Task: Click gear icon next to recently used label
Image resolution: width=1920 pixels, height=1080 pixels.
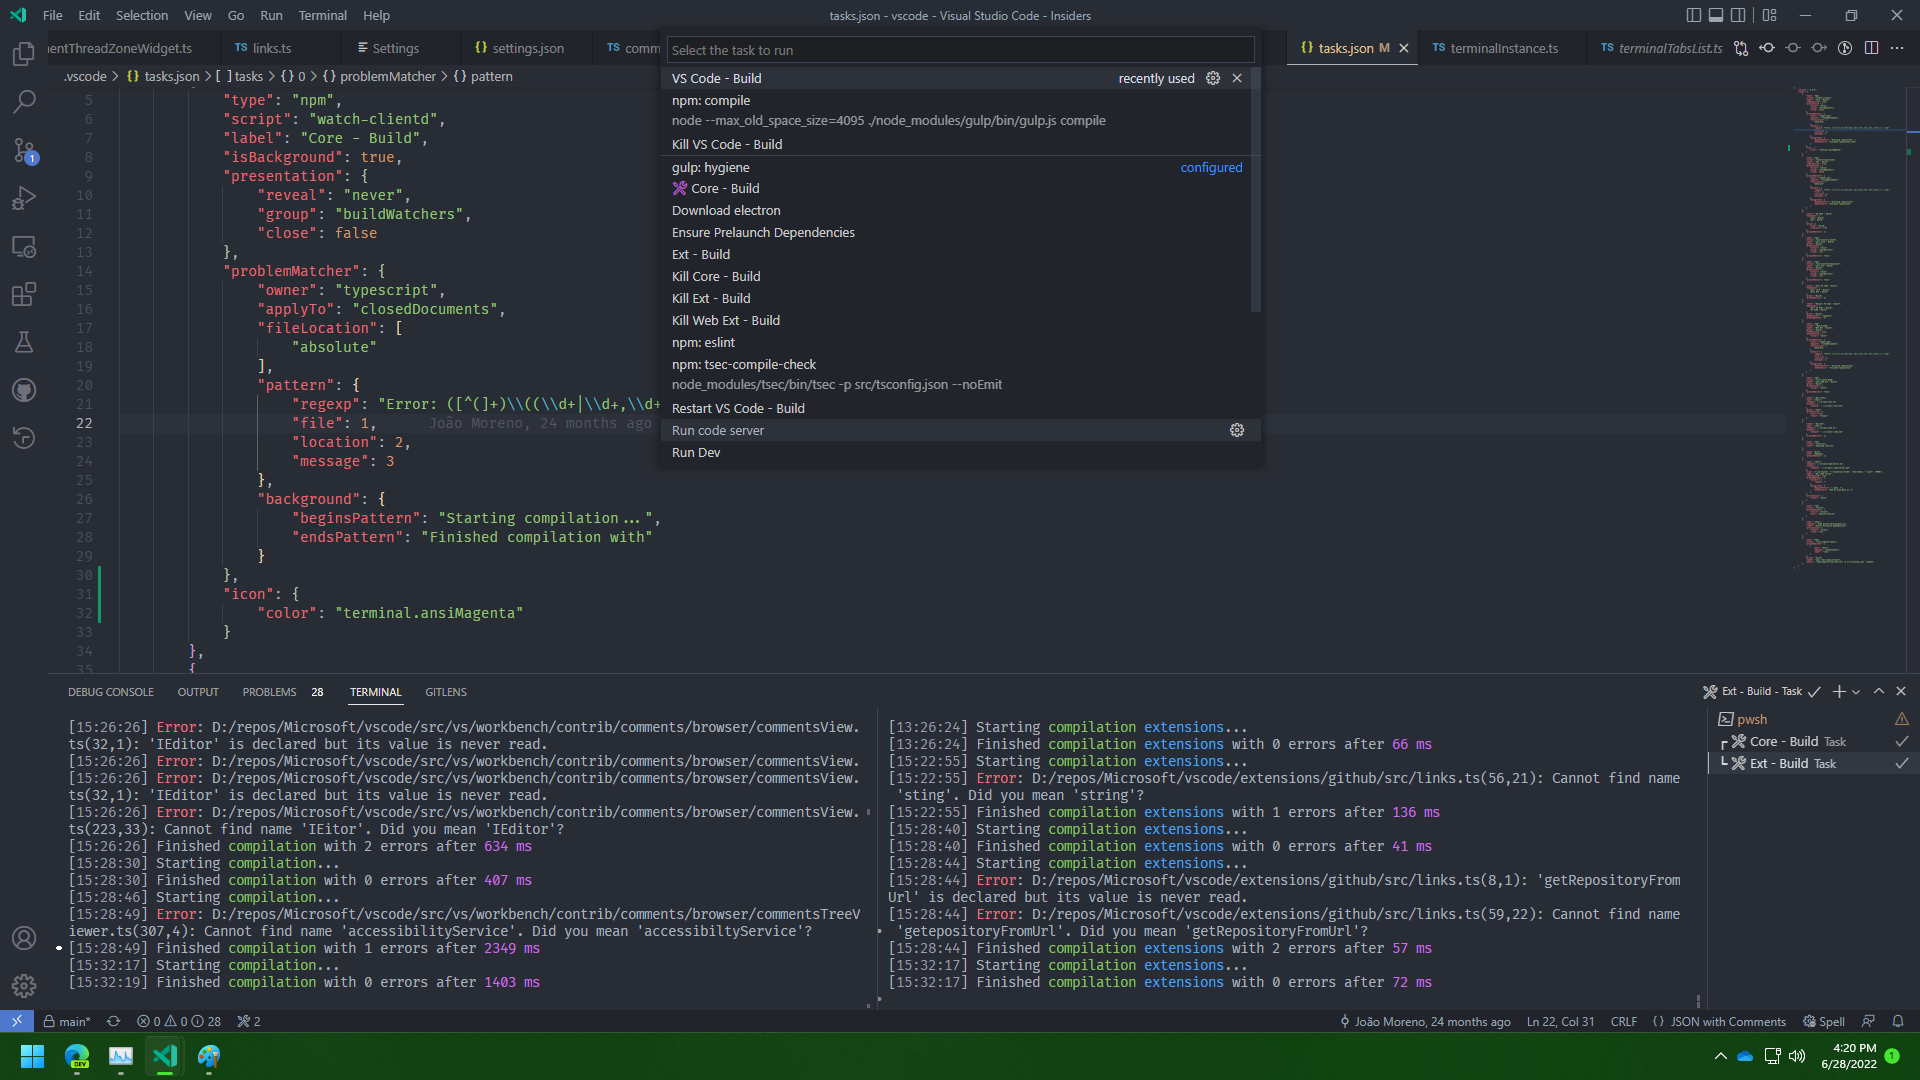Action: point(1213,78)
